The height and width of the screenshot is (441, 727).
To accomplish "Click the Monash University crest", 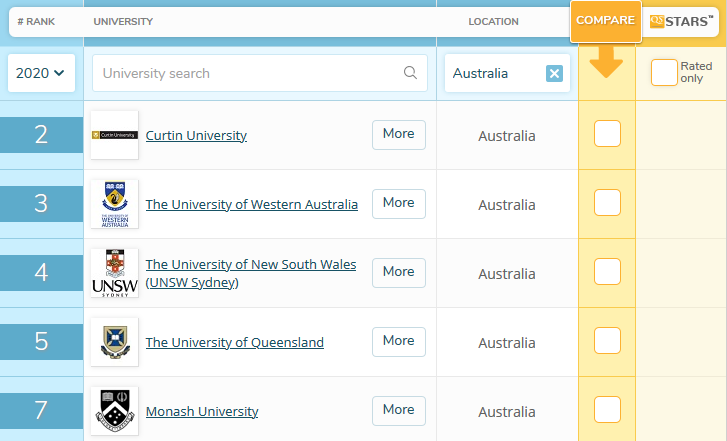I will click(114, 411).
